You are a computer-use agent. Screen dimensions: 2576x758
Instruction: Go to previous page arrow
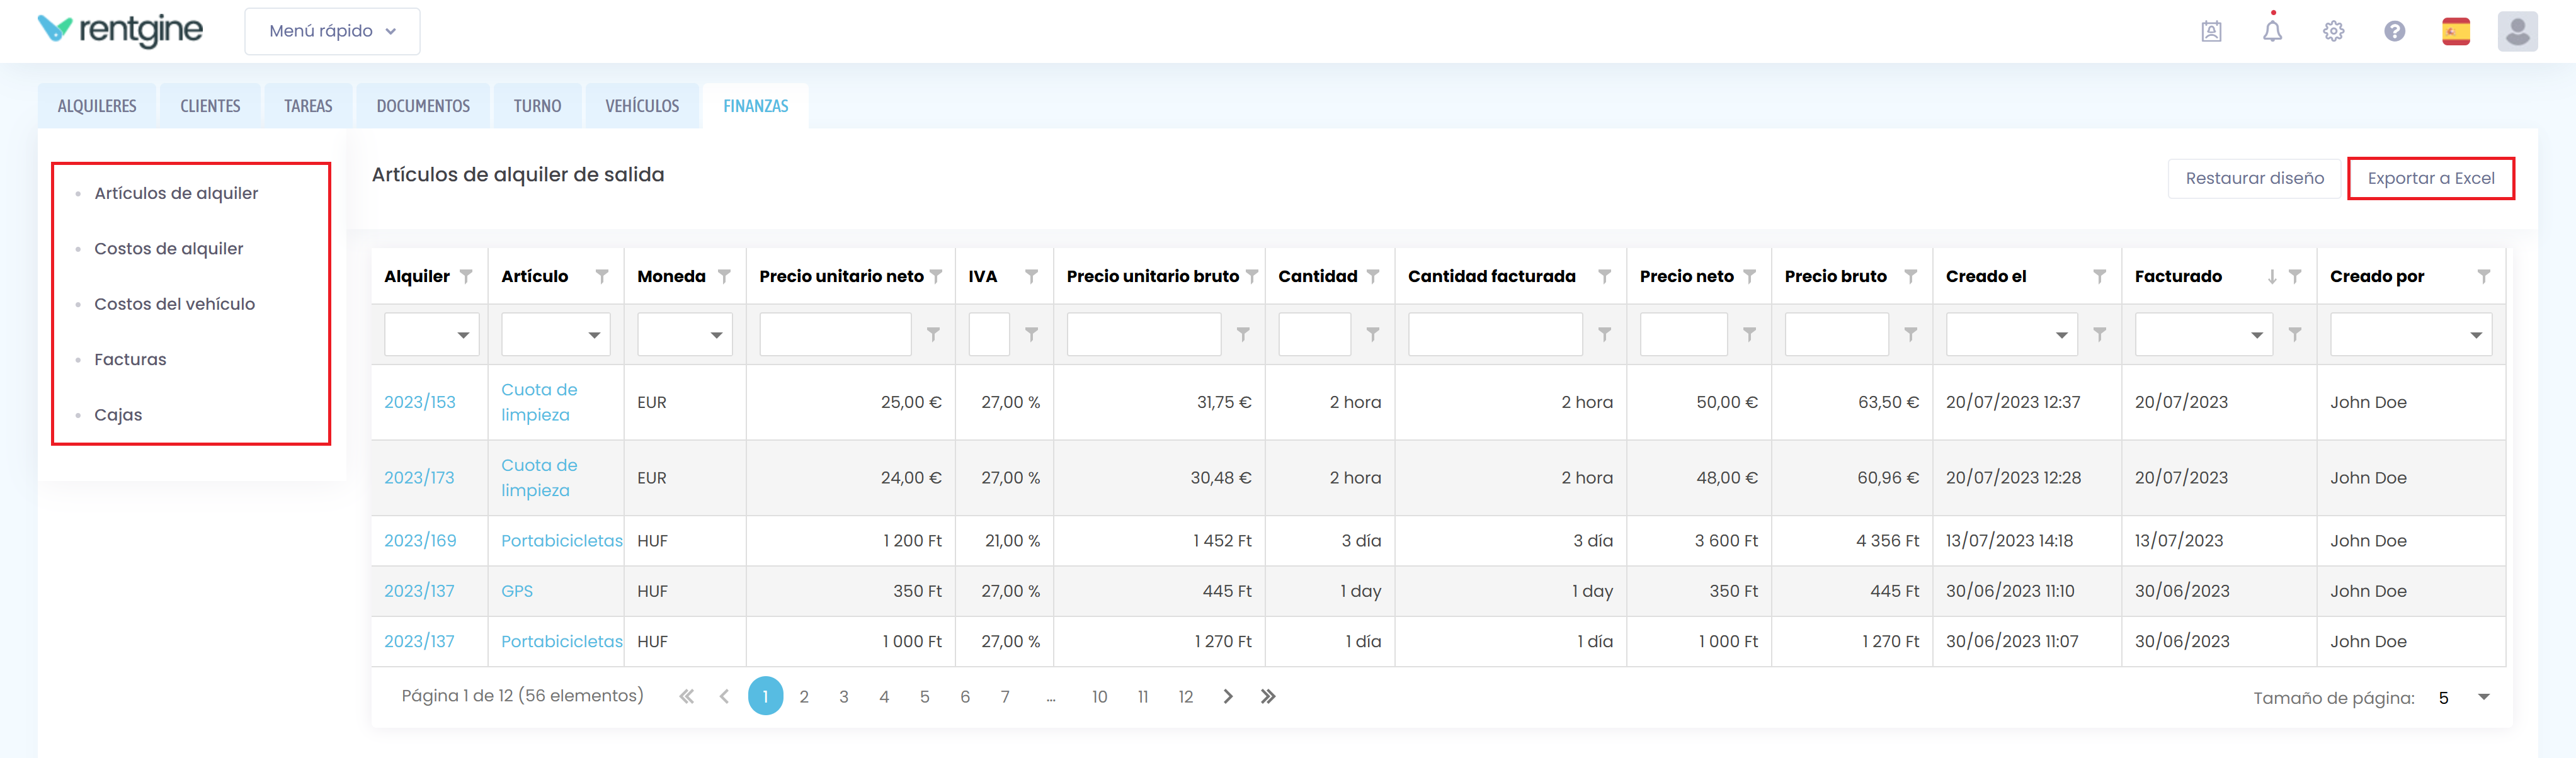[x=724, y=696]
